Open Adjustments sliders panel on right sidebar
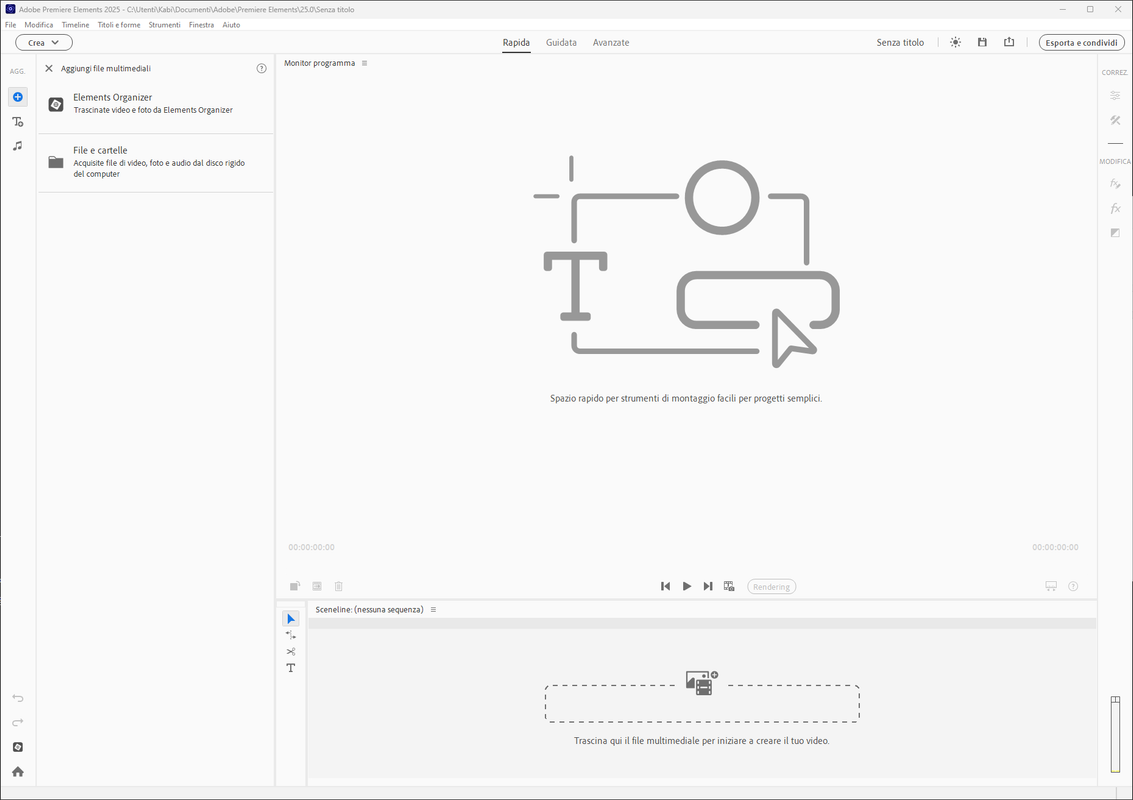 [x=1115, y=96]
